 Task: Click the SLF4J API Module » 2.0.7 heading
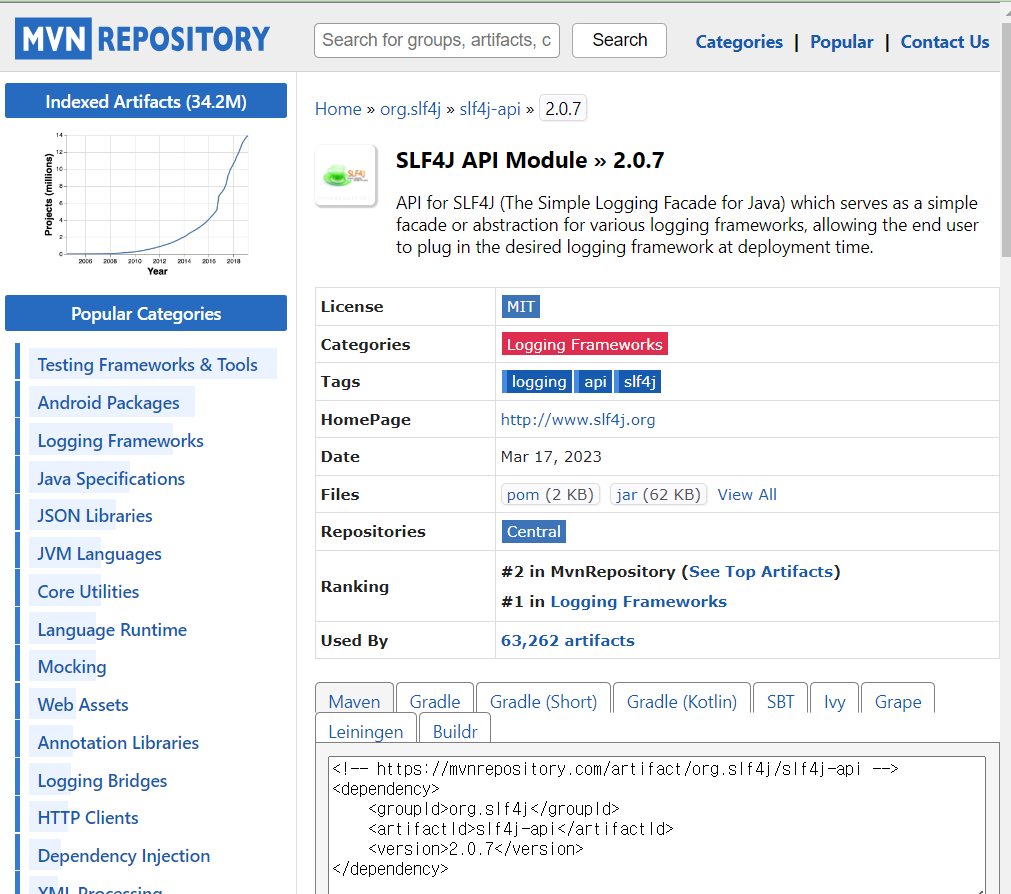click(529, 160)
